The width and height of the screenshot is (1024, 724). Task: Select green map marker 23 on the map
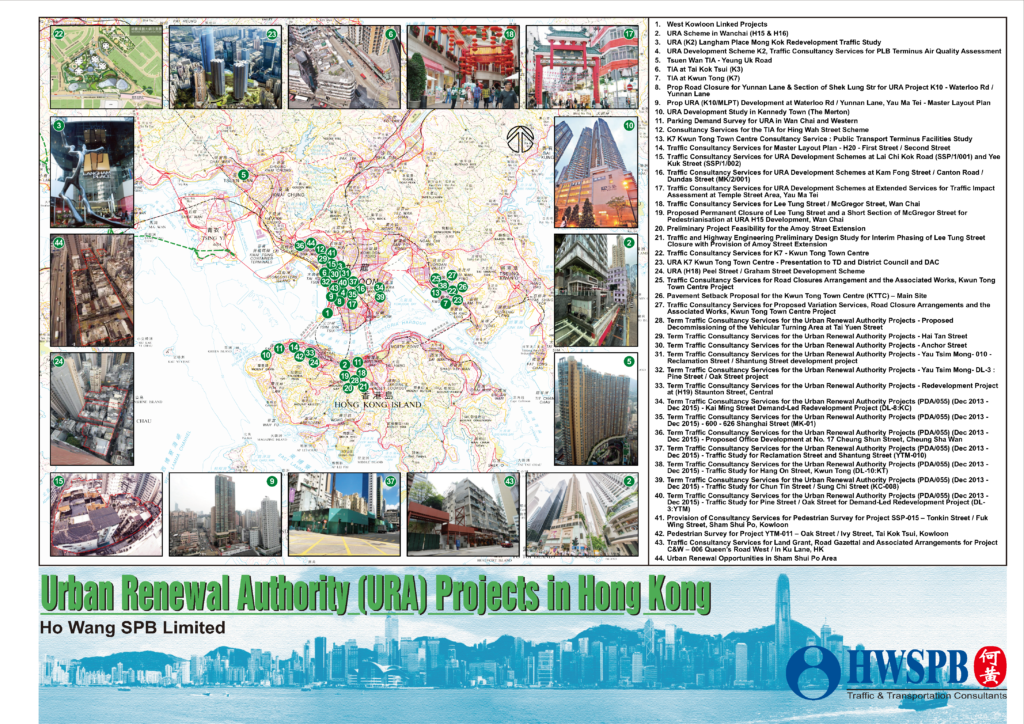[x=458, y=300]
